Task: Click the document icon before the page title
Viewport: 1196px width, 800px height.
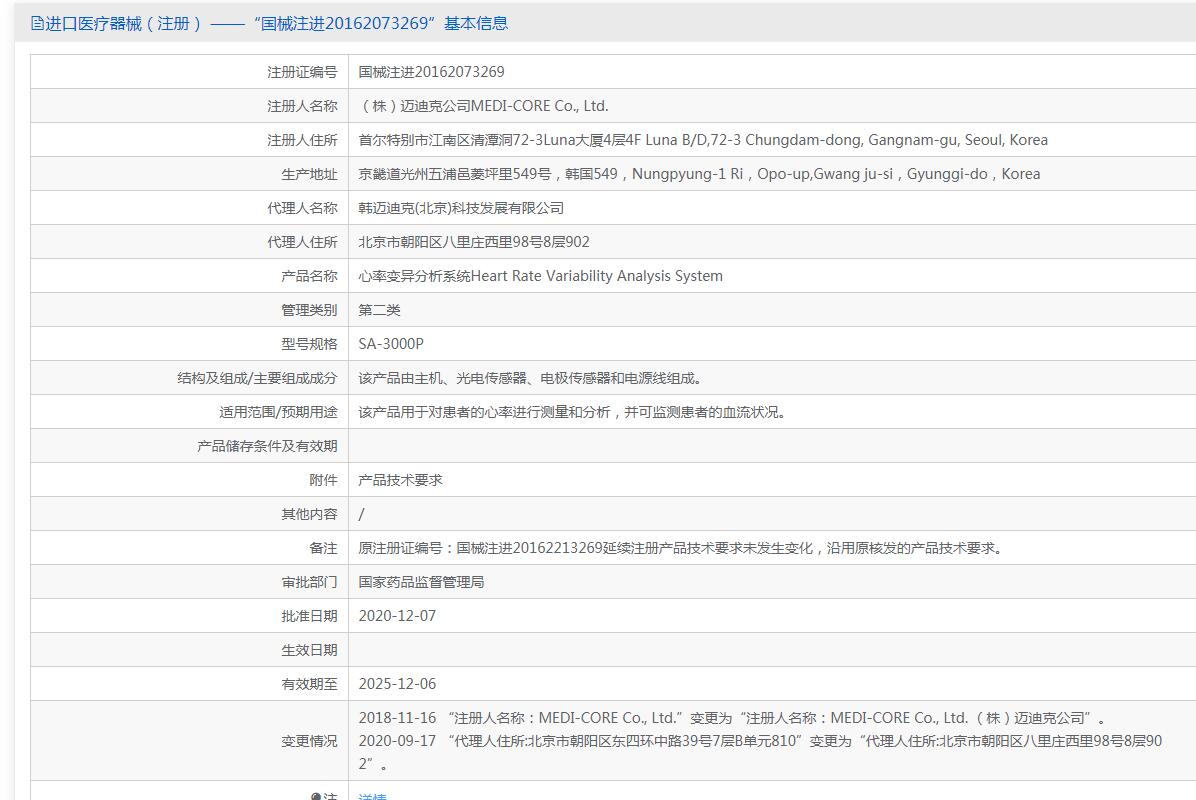Action: click(38, 23)
